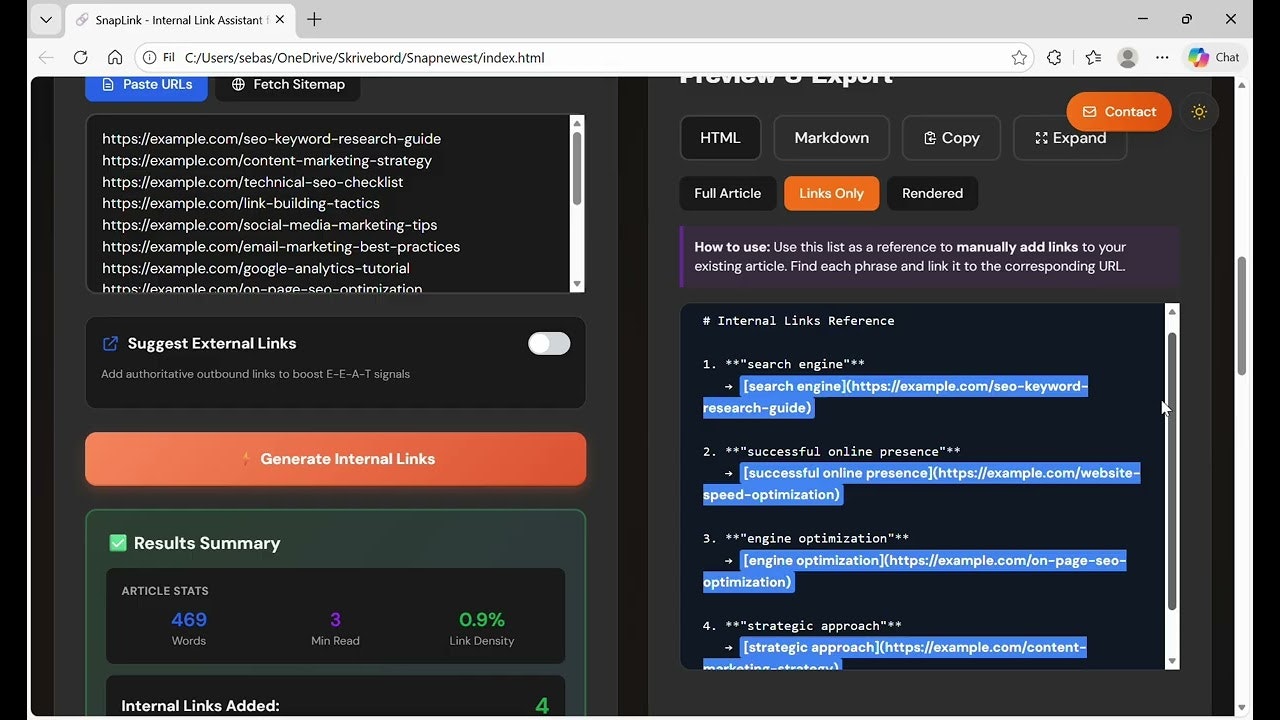Click the "# Internal Links Reference" heading text

[798, 321]
